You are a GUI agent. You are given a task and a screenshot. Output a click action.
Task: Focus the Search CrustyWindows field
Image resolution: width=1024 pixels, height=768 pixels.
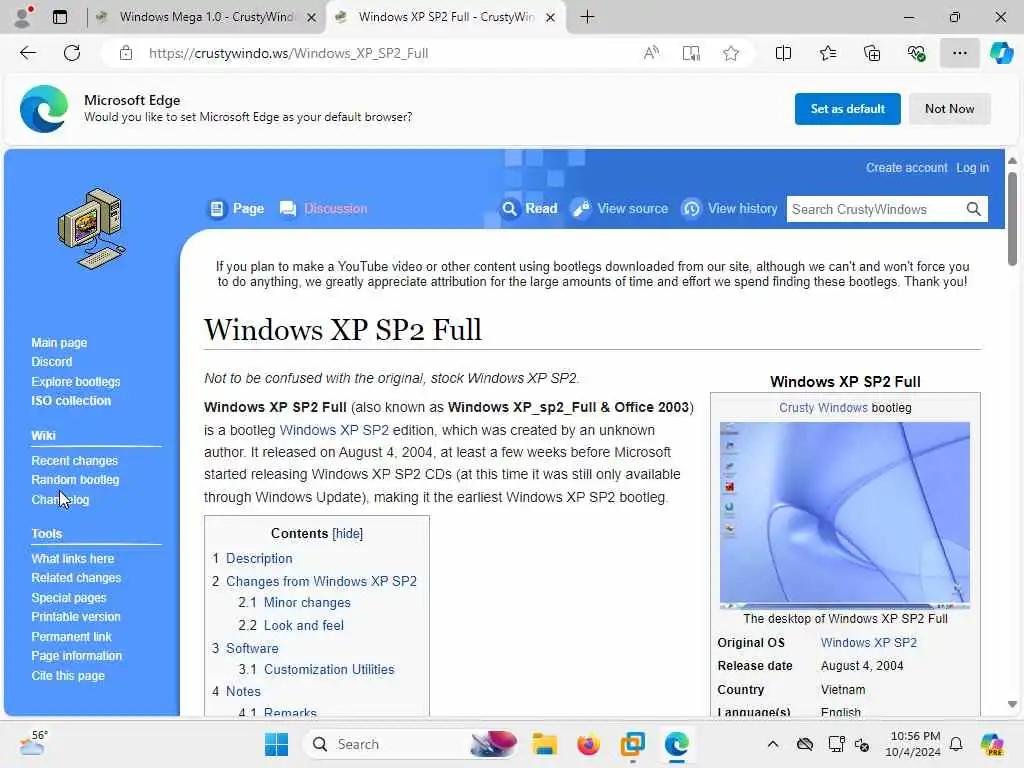(875, 209)
